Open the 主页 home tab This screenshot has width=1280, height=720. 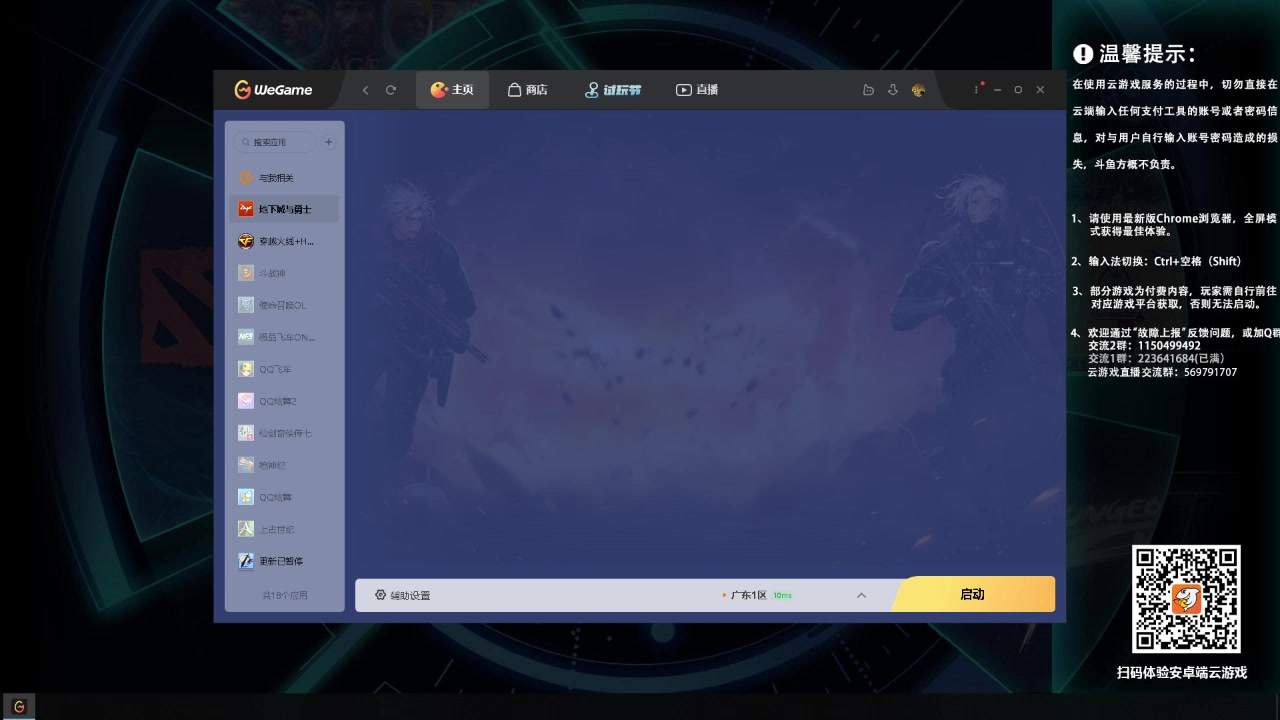[x=452, y=90]
